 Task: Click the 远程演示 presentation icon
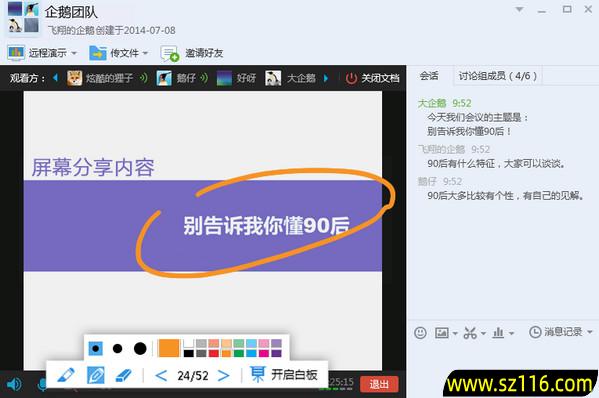pyautogui.click(x=16, y=53)
